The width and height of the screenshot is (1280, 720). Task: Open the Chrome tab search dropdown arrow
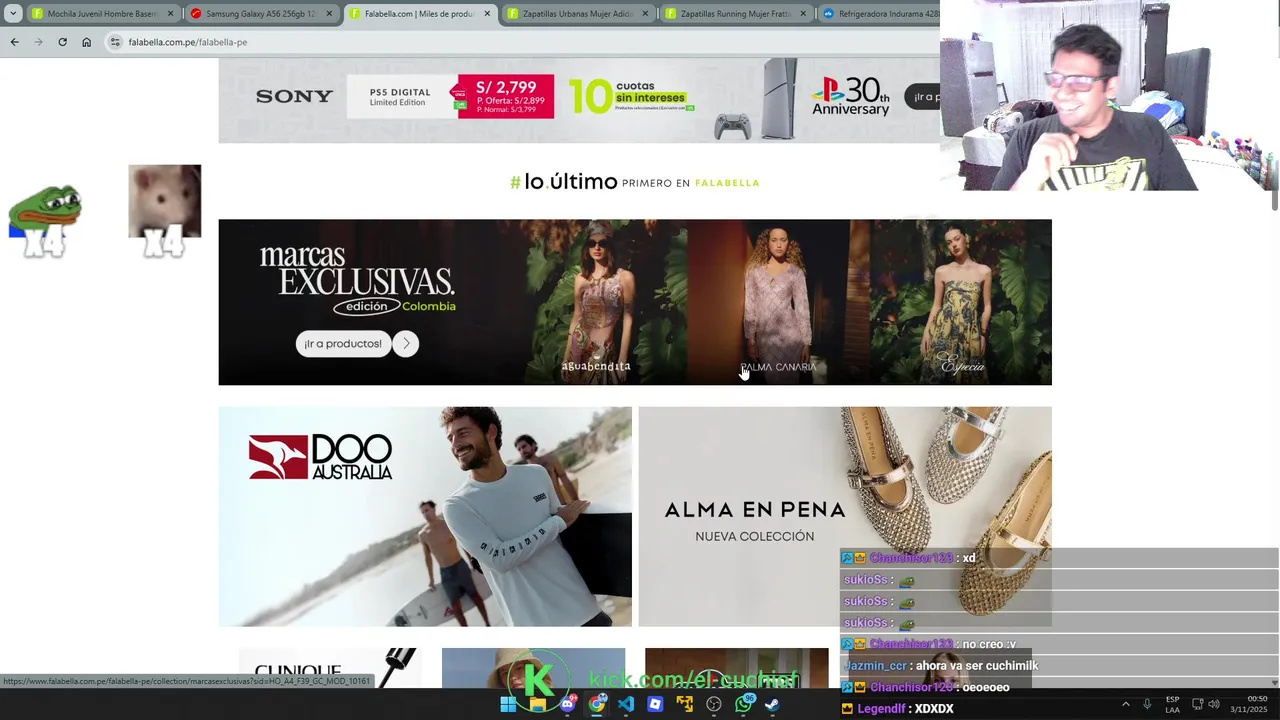13,14
